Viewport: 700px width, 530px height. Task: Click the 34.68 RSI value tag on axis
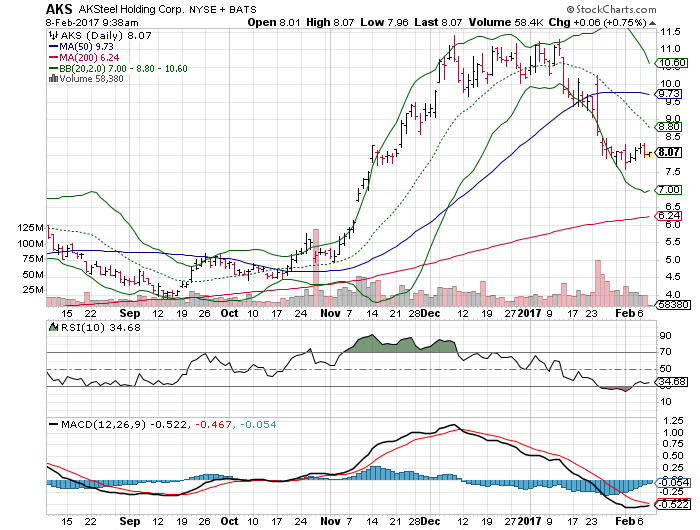pyautogui.click(x=671, y=382)
